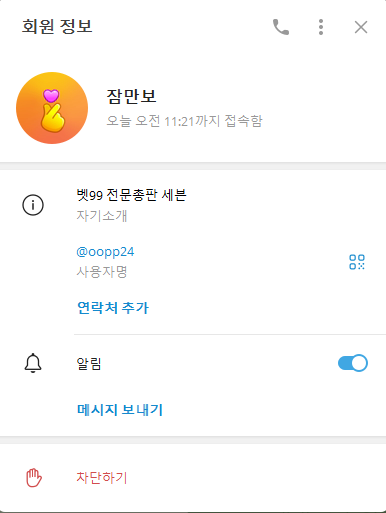Click the red hand block icon
Image resolution: width=386 pixels, height=513 pixels.
(34, 478)
